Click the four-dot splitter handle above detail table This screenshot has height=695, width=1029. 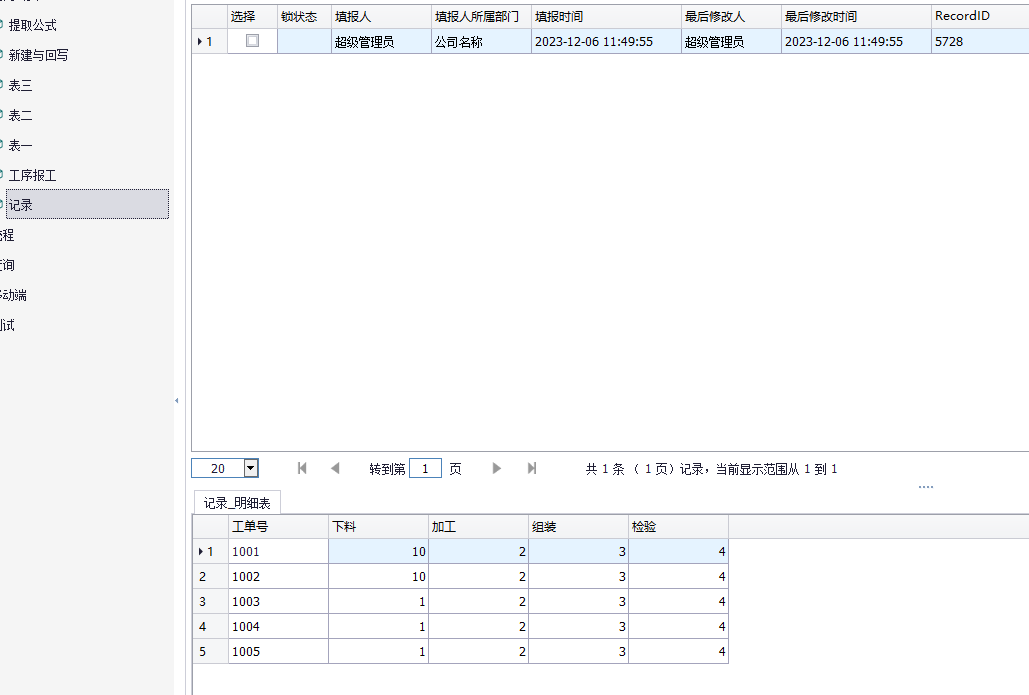click(925, 487)
